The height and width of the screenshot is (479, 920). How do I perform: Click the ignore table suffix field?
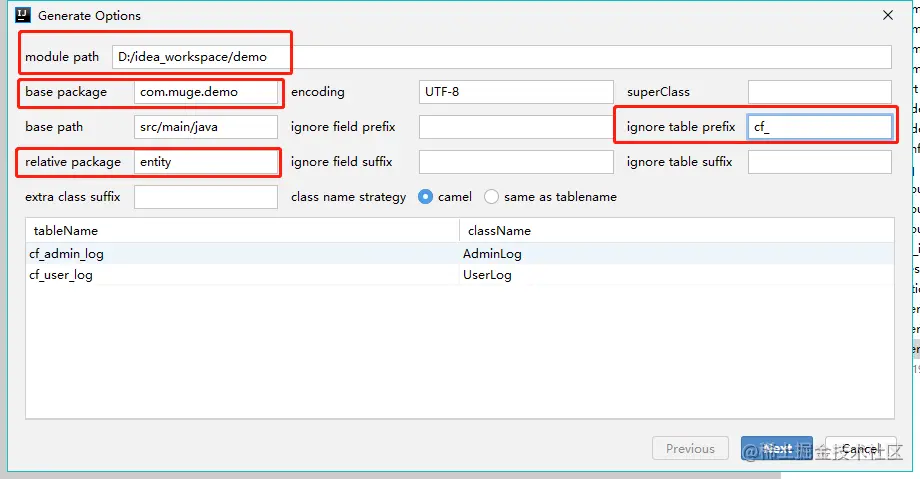(820, 162)
